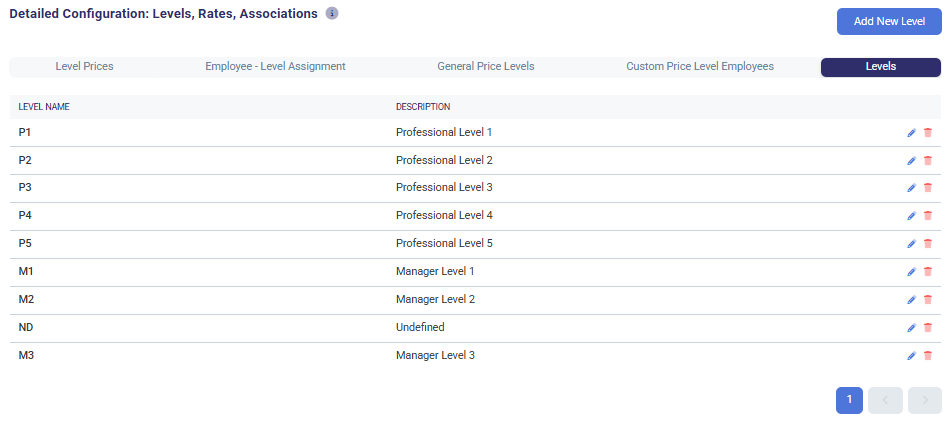This screenshot has width=951, height=423.
Task: Switch to the Level Prices tab
Action: 84,67
